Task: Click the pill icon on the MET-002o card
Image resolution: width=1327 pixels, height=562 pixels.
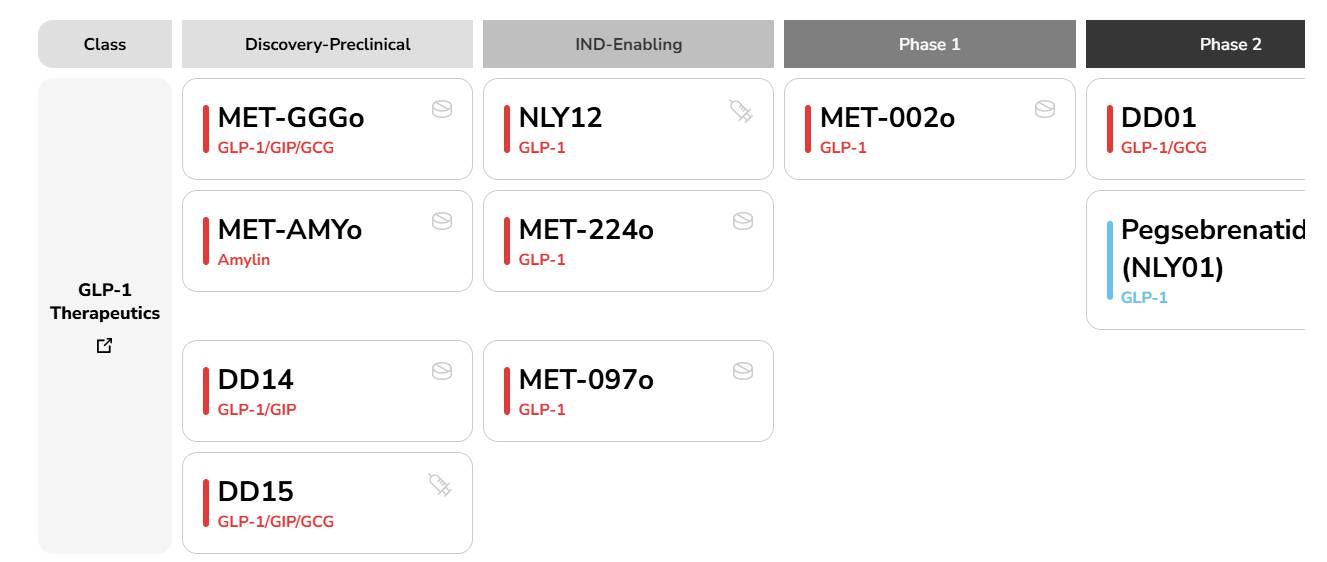Action: [1044, 109]
